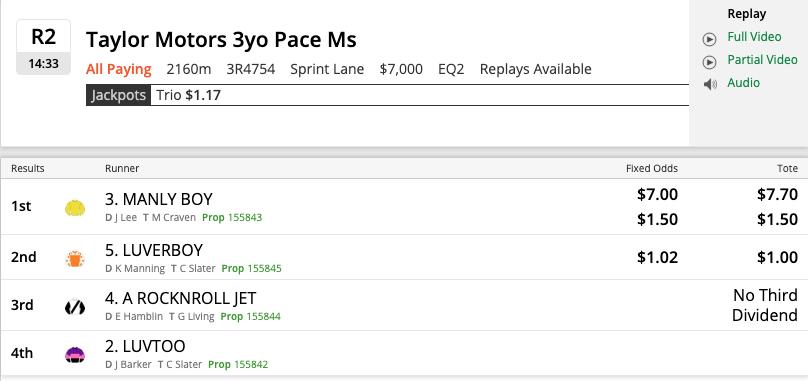The width and height of the screenshot is (808, 381).
Task: Click the Jackpots label
Action: (x=119, y=95)
